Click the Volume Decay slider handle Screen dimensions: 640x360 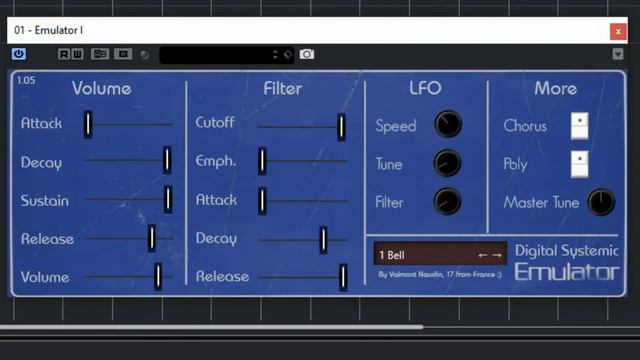[x=167, y=160]
